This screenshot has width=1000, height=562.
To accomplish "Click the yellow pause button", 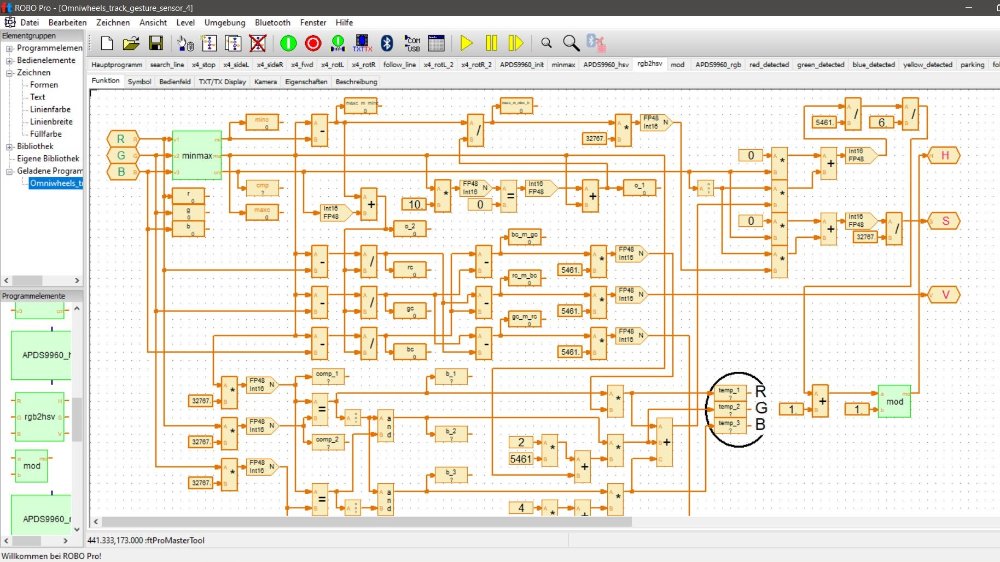I will coord(491,43).
